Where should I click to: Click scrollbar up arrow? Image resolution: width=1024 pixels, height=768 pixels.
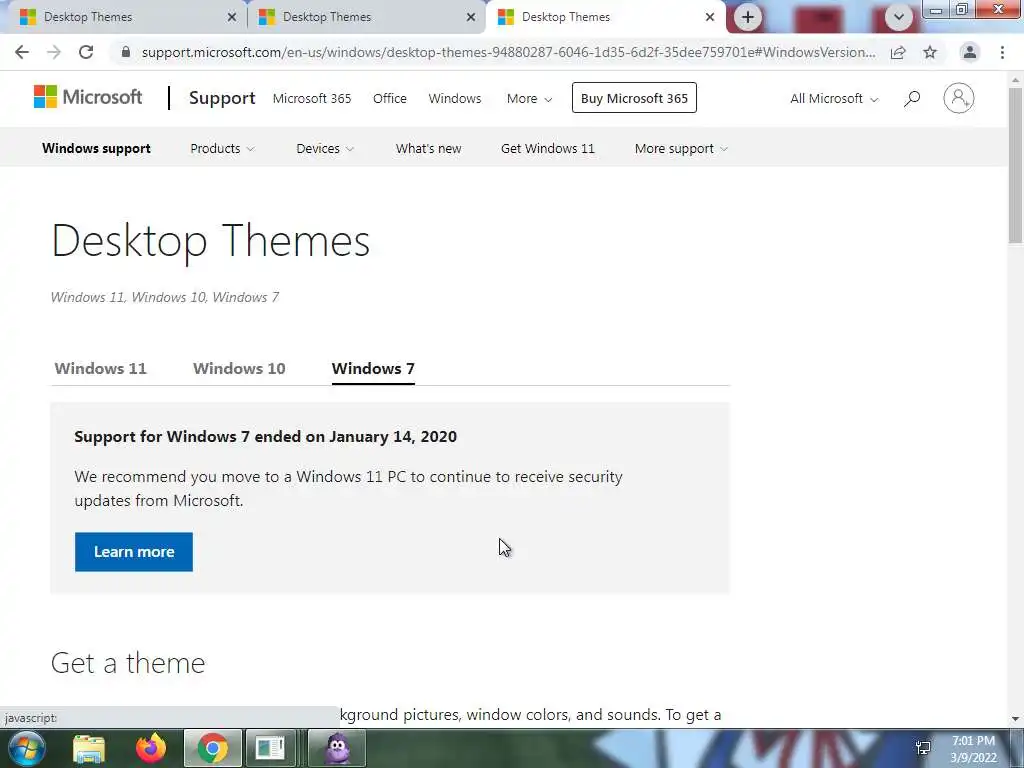coord(1015,80)
